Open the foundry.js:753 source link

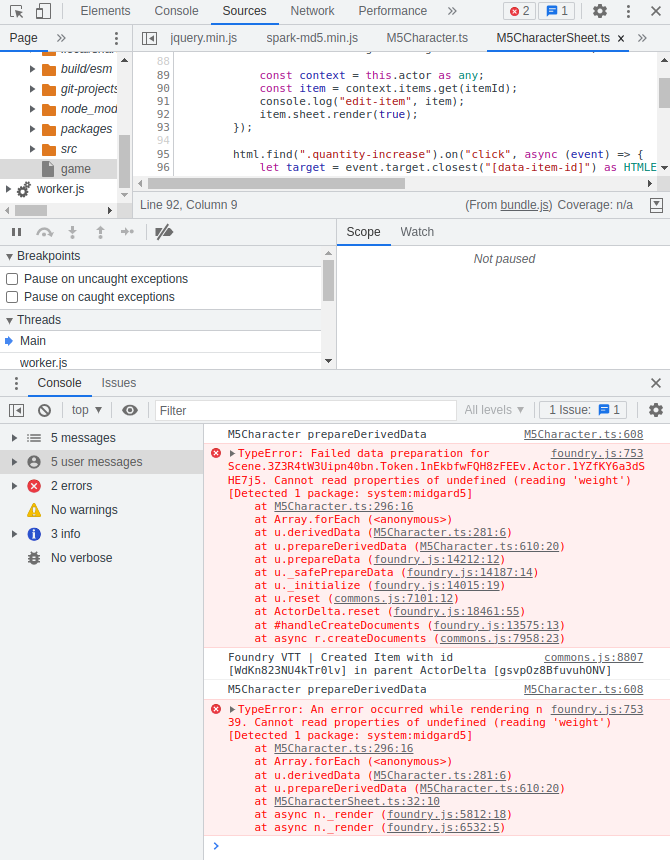click(597, 453)
